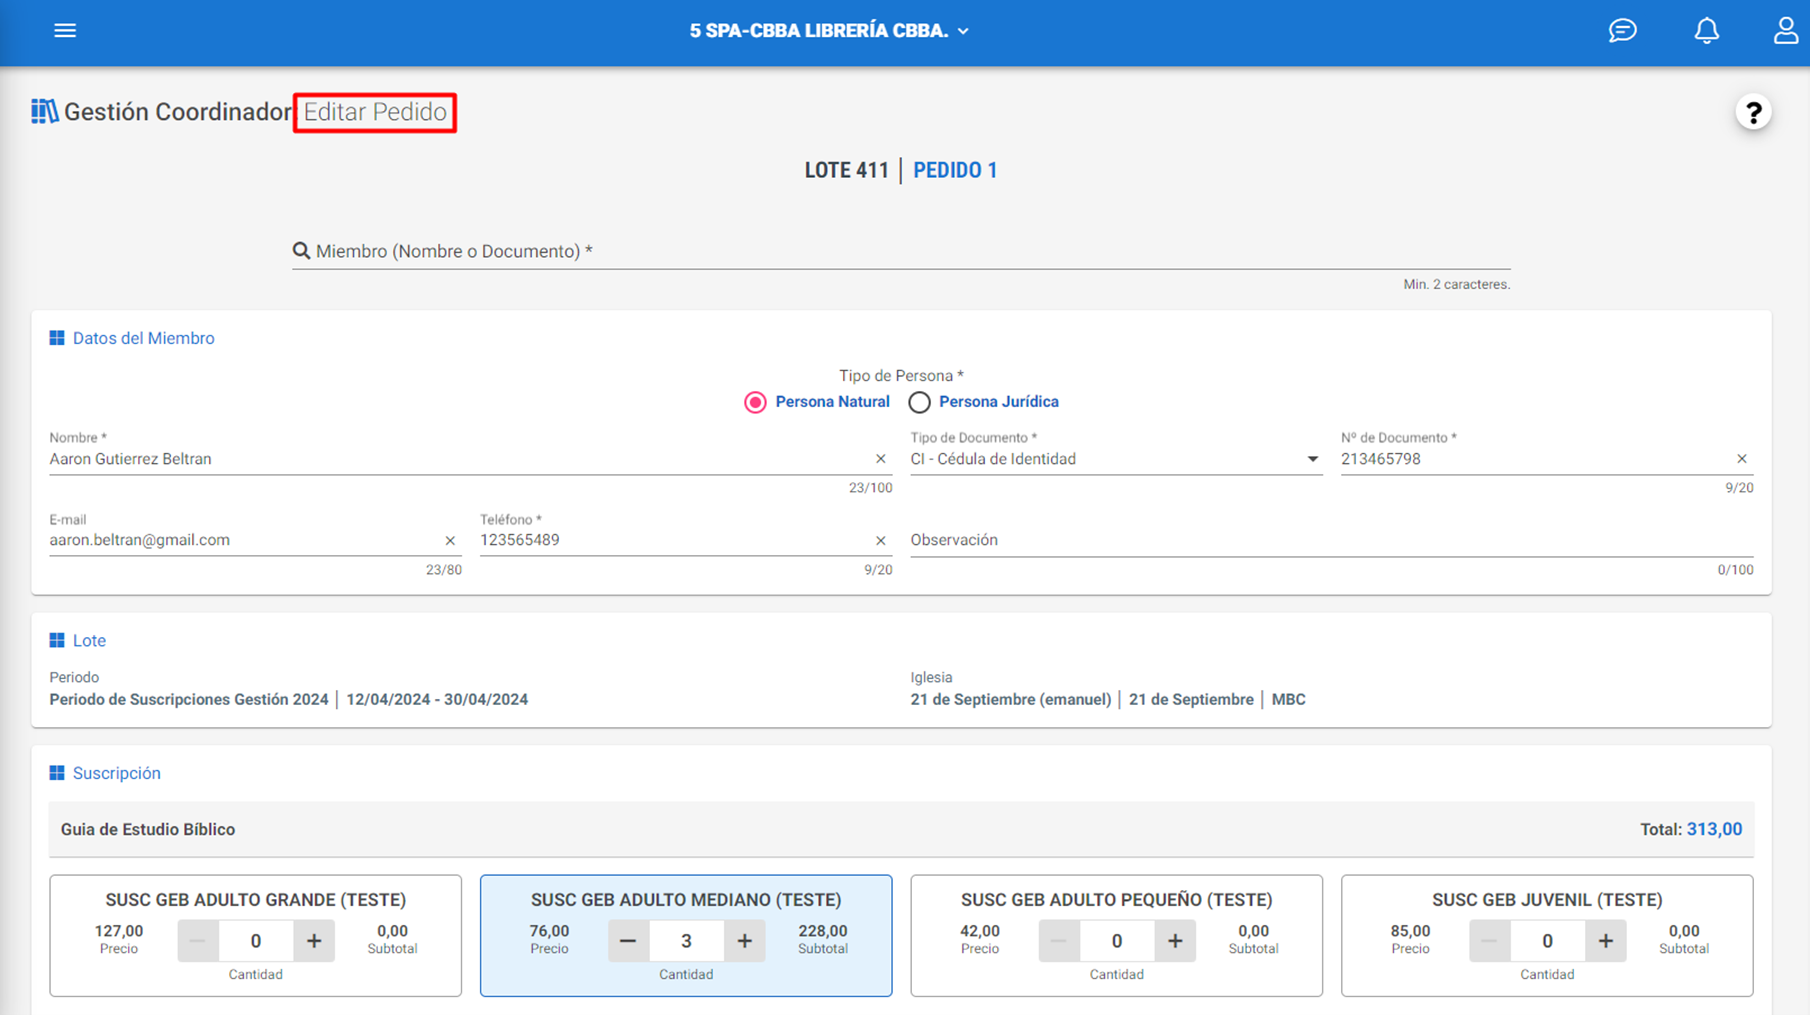The image size is (1810, 1015).
Task: Clear the Nombre field
Action: tap(881, 459)
